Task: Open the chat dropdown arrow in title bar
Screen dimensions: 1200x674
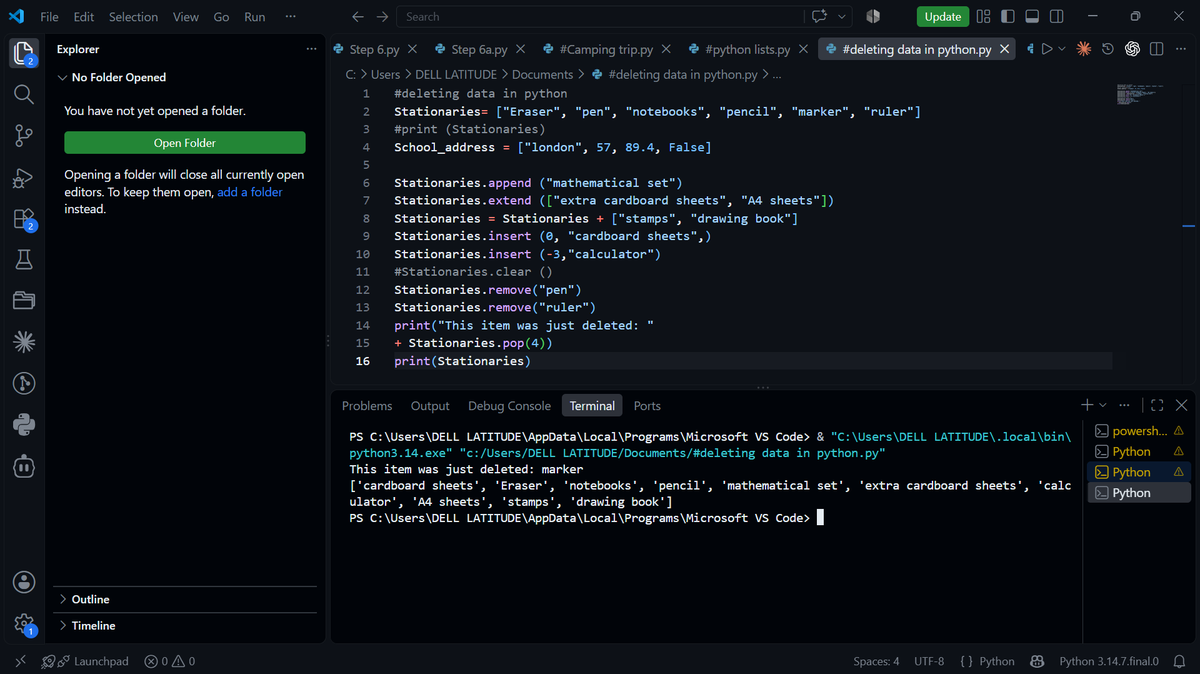Action: tap(843, 17)
